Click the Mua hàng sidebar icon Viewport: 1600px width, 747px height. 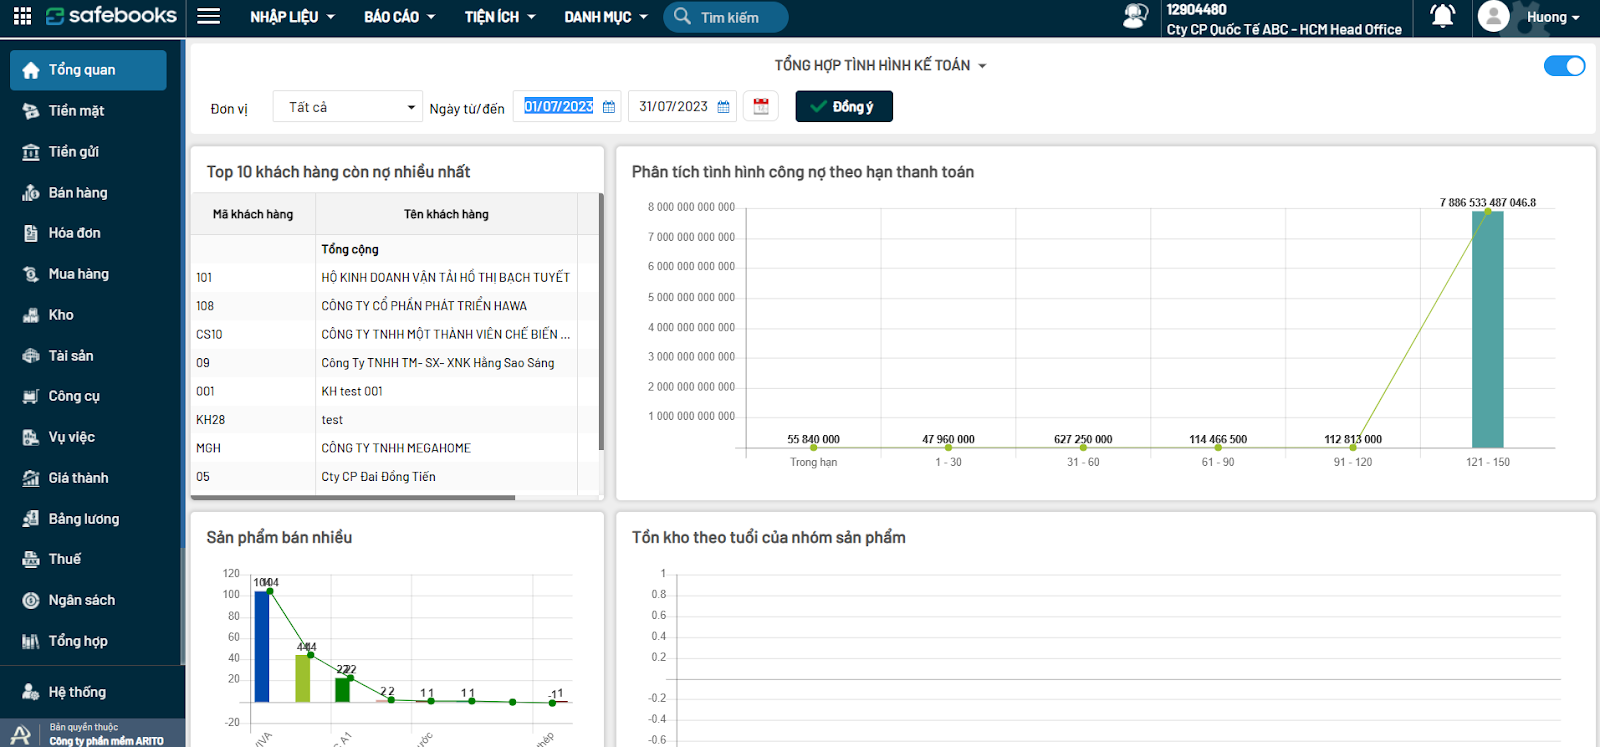click(31, 274)
